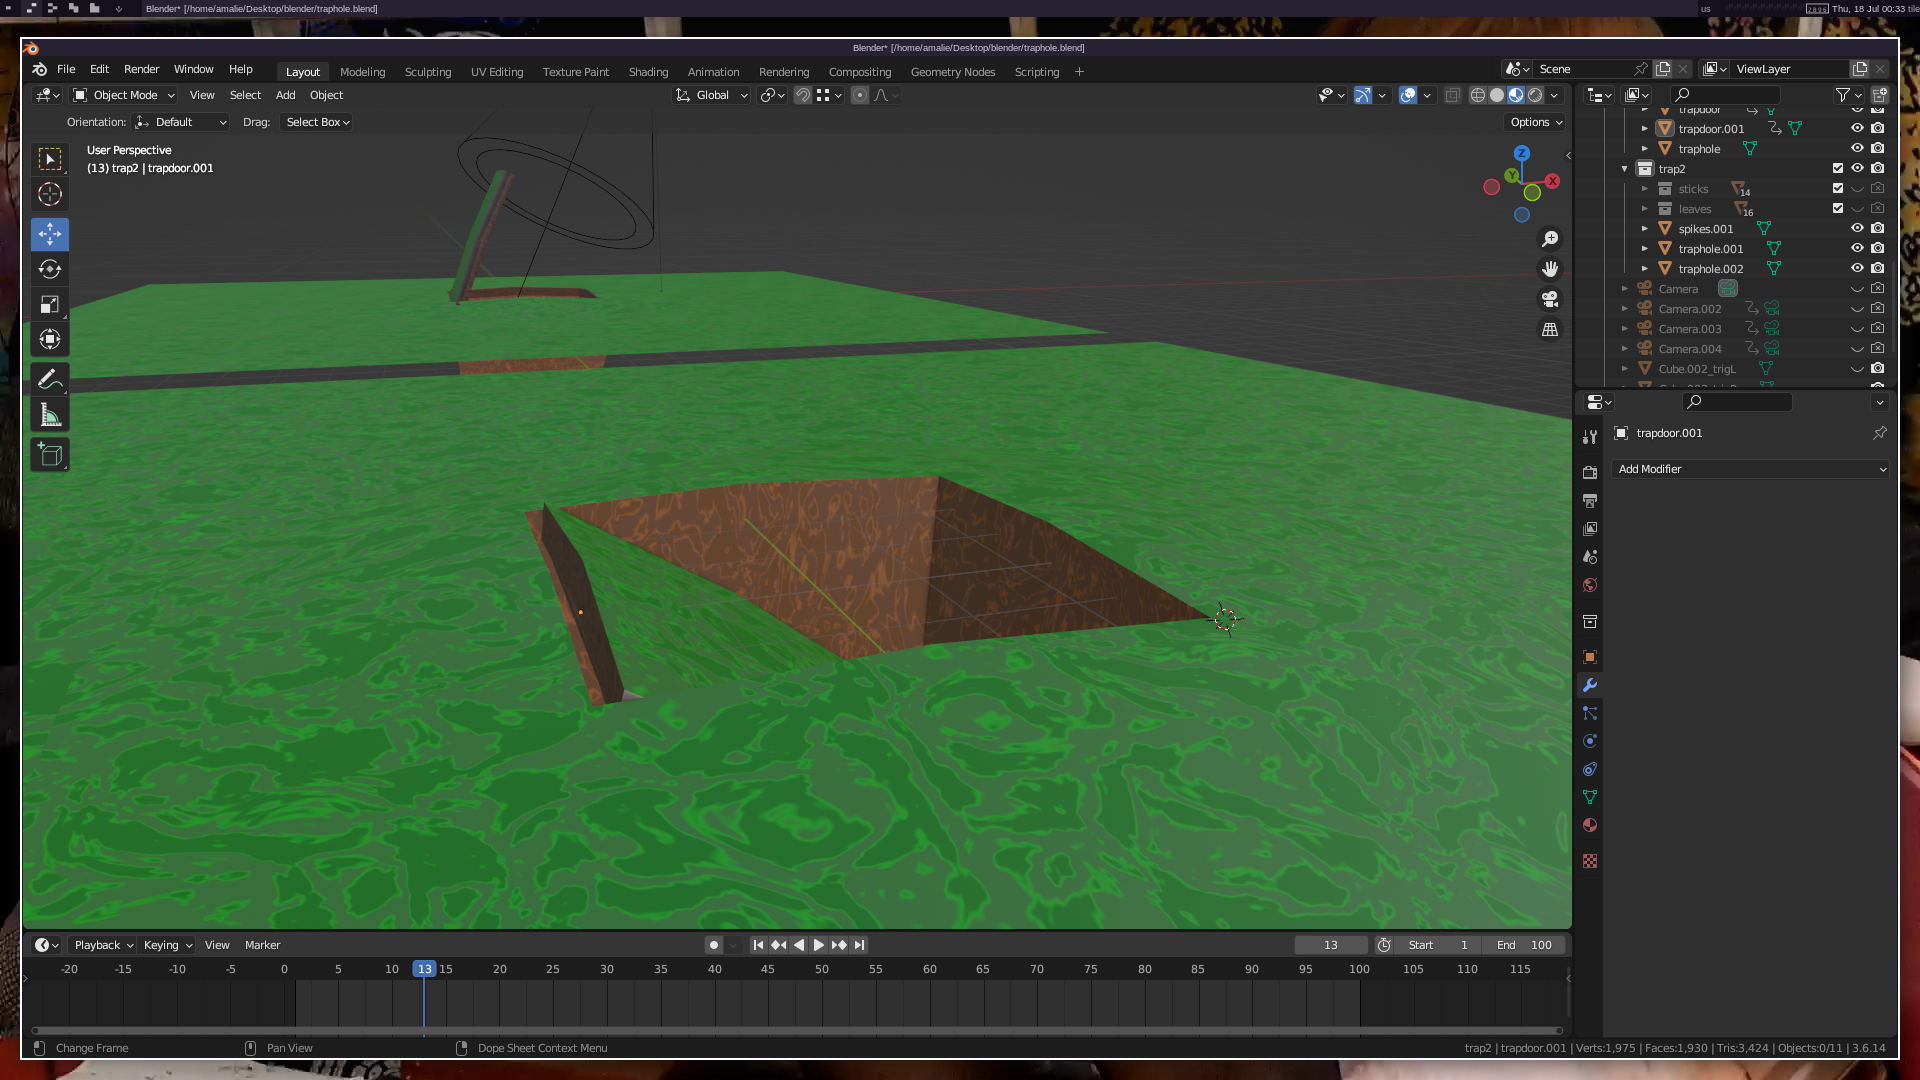Open the Material properties tab
The width and height of the screenshot is (1920, 1080).
point(1590,825)
